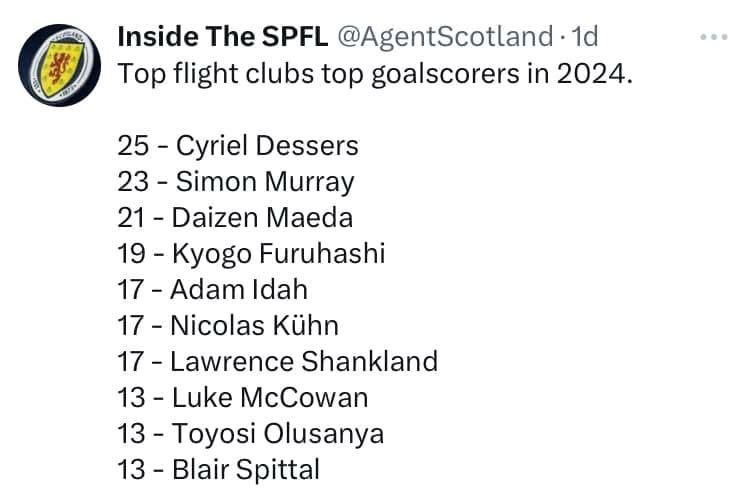Click the Daizen Maeda entry

click(235, 218)
